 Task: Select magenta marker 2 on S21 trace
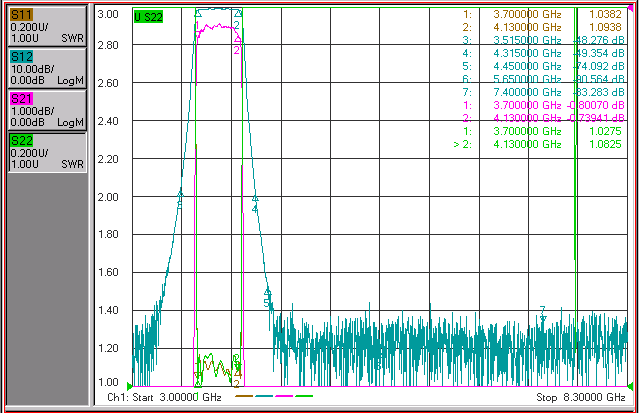(x=237, y=40)
